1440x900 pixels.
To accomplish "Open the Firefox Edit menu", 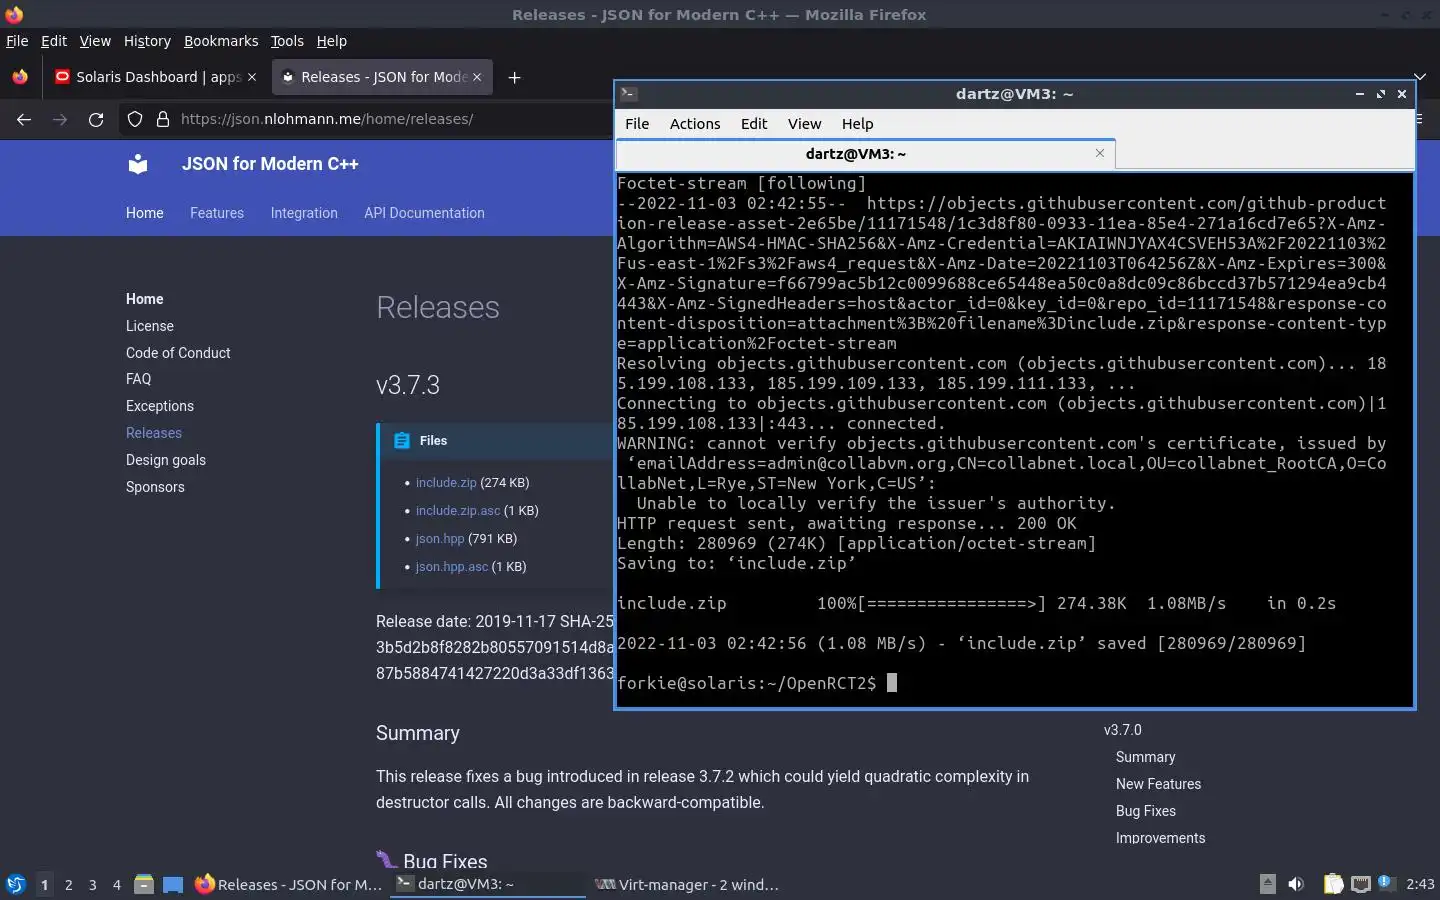I will (54, 41).
